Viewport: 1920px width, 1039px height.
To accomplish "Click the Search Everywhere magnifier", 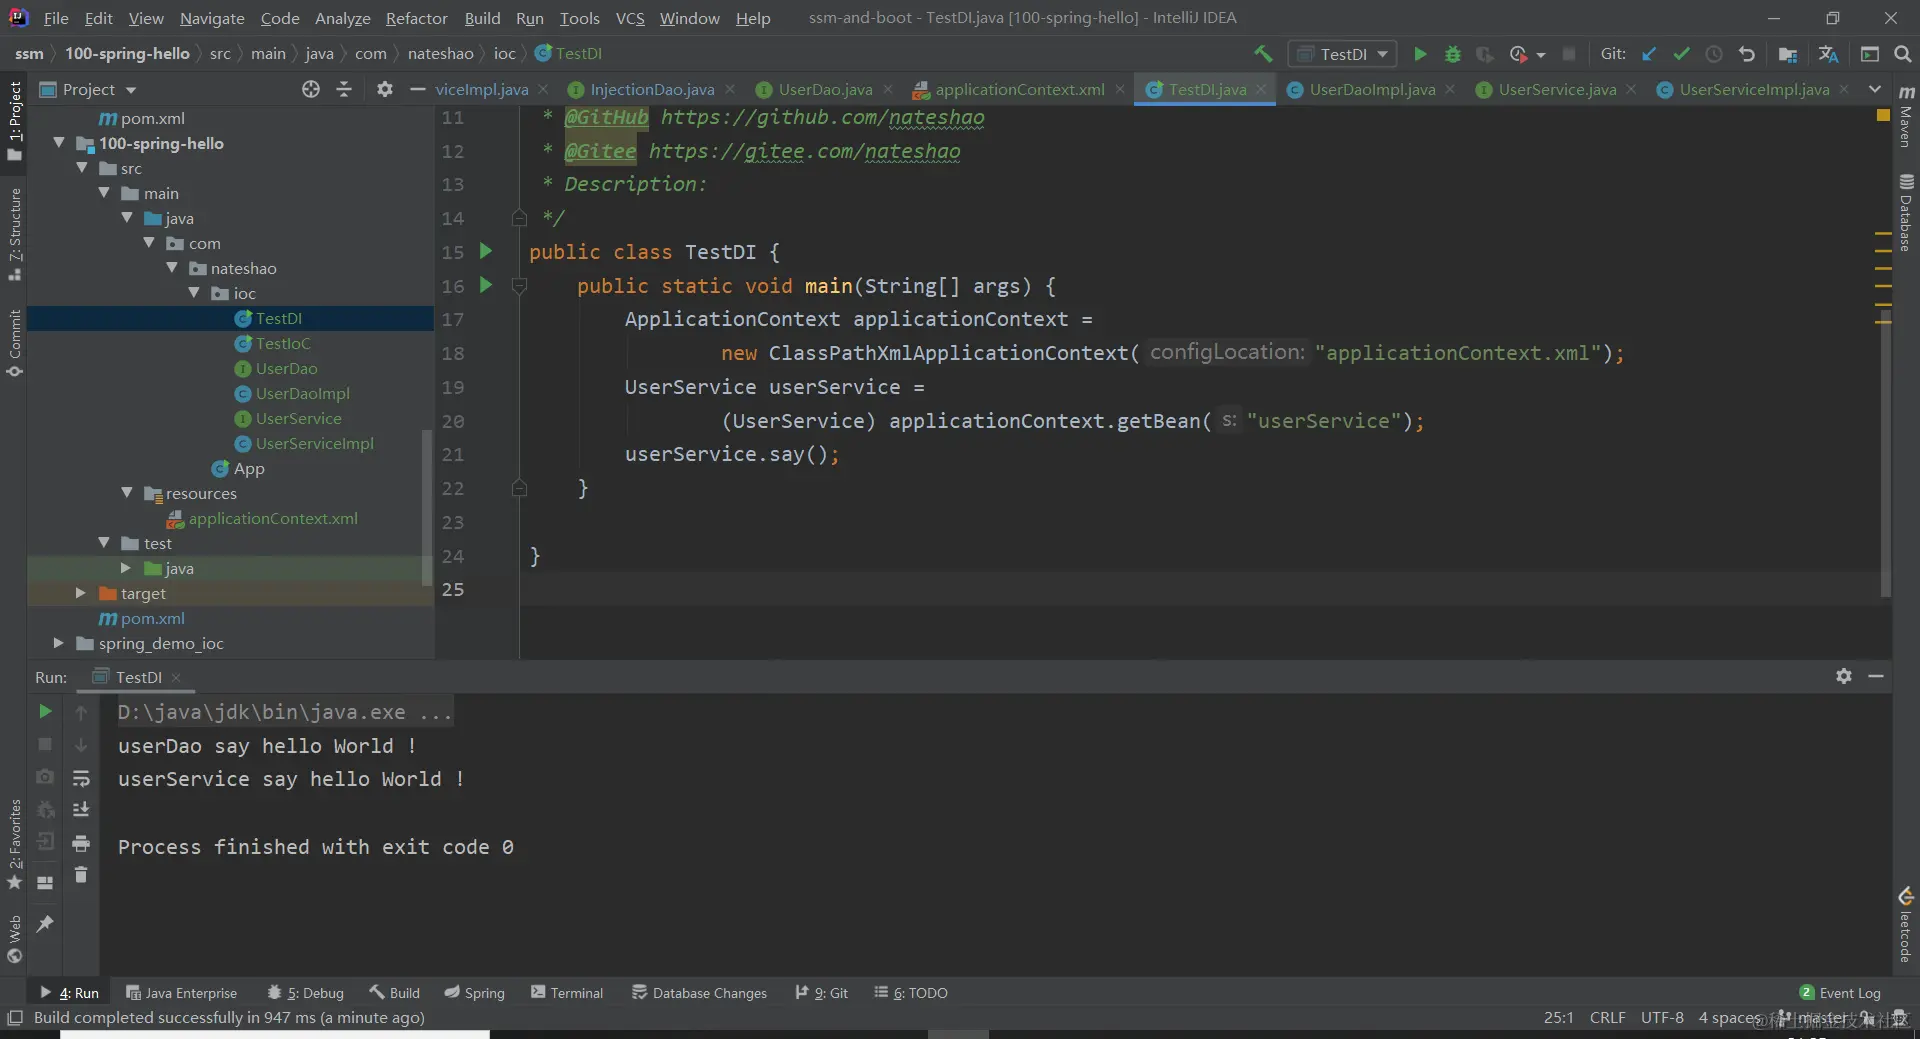I will pos(1903,54).
